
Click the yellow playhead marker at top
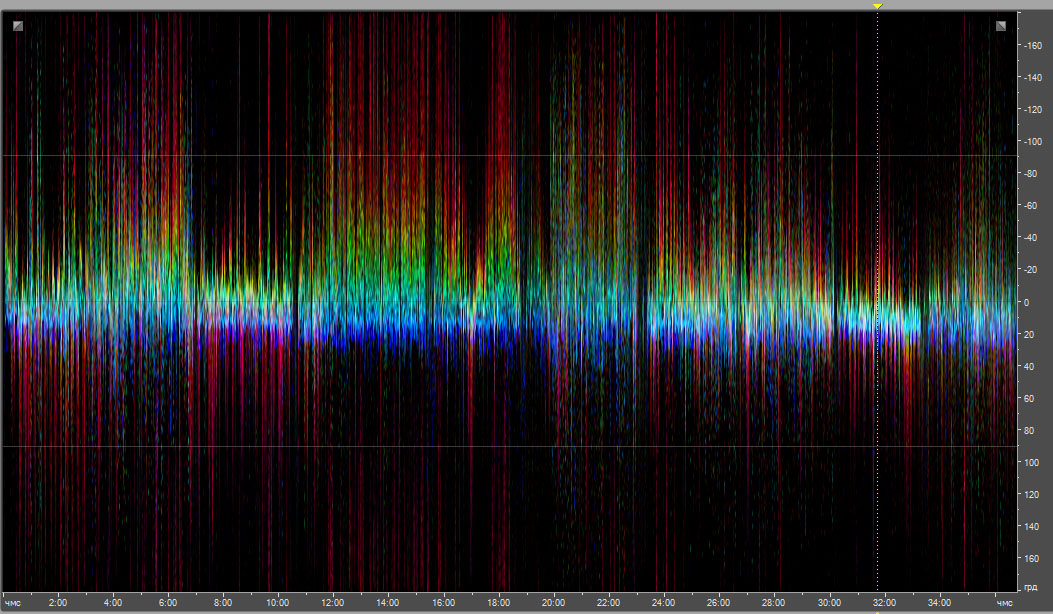[877, 6]
